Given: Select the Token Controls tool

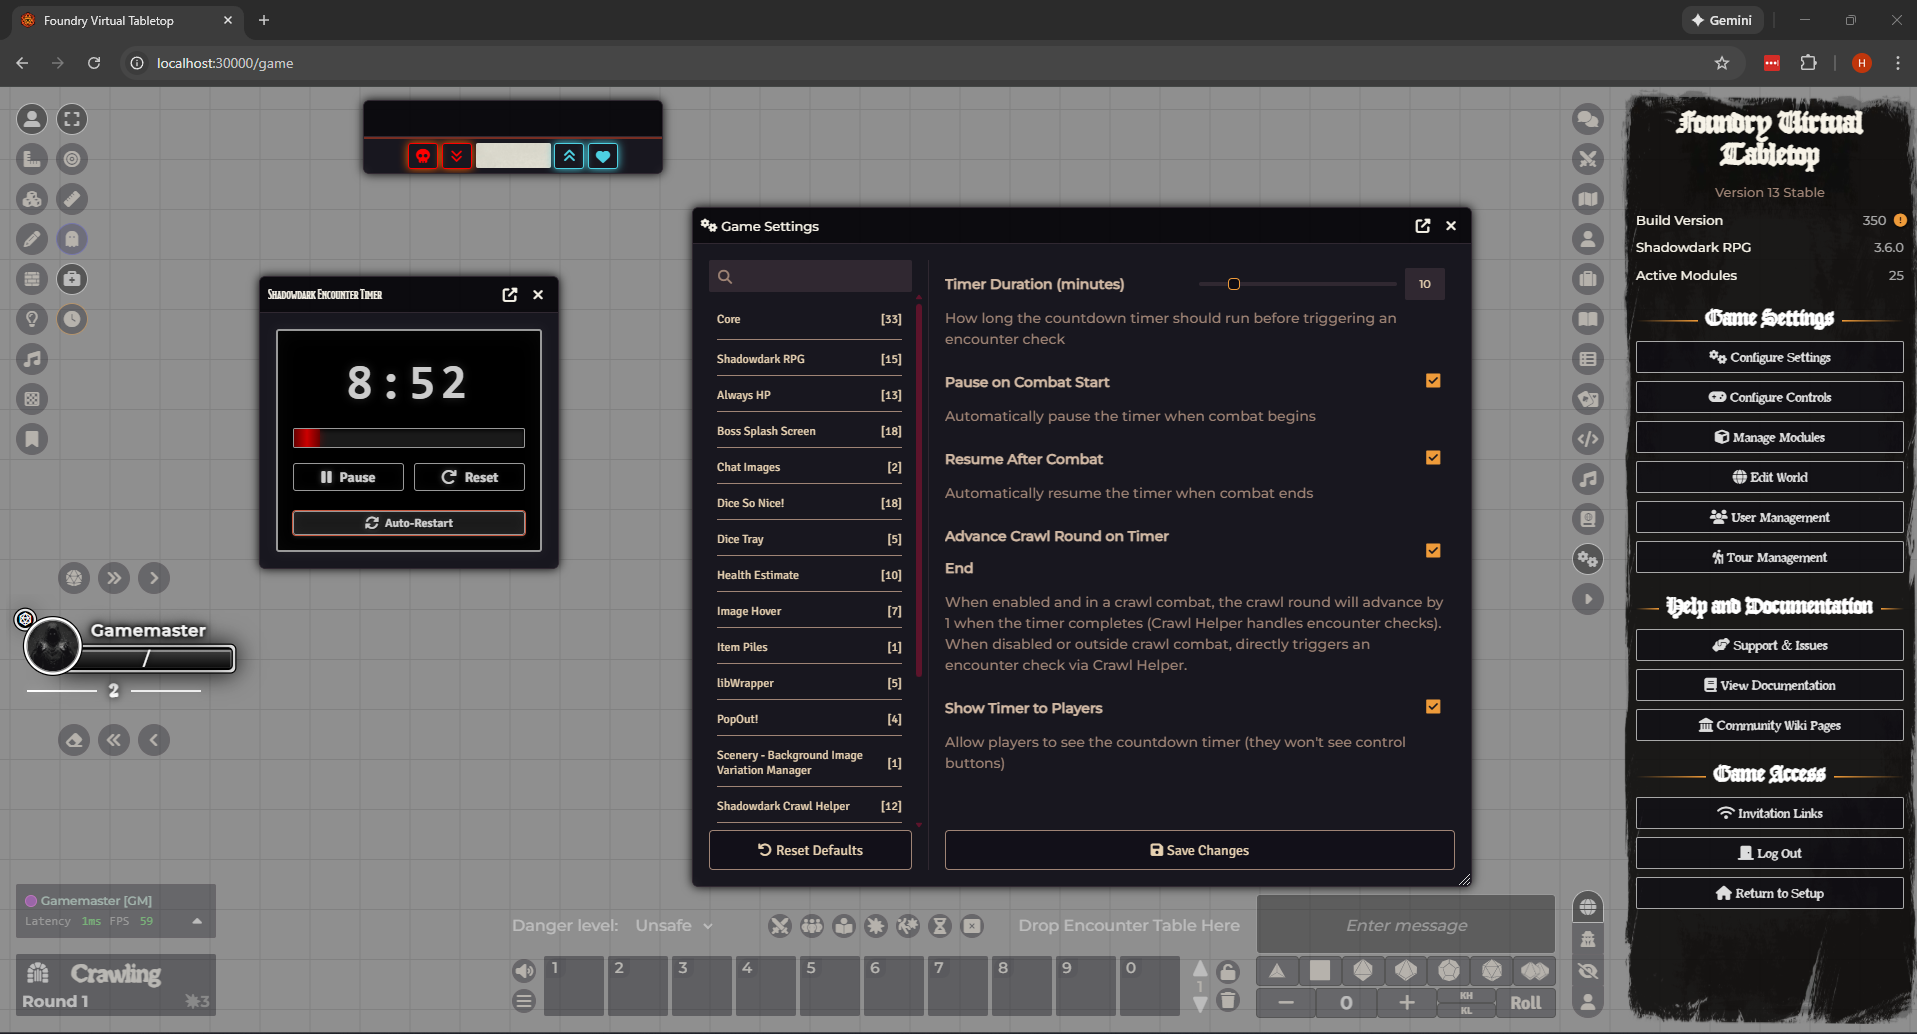Looking at the screenshot, I should [32, 119].
